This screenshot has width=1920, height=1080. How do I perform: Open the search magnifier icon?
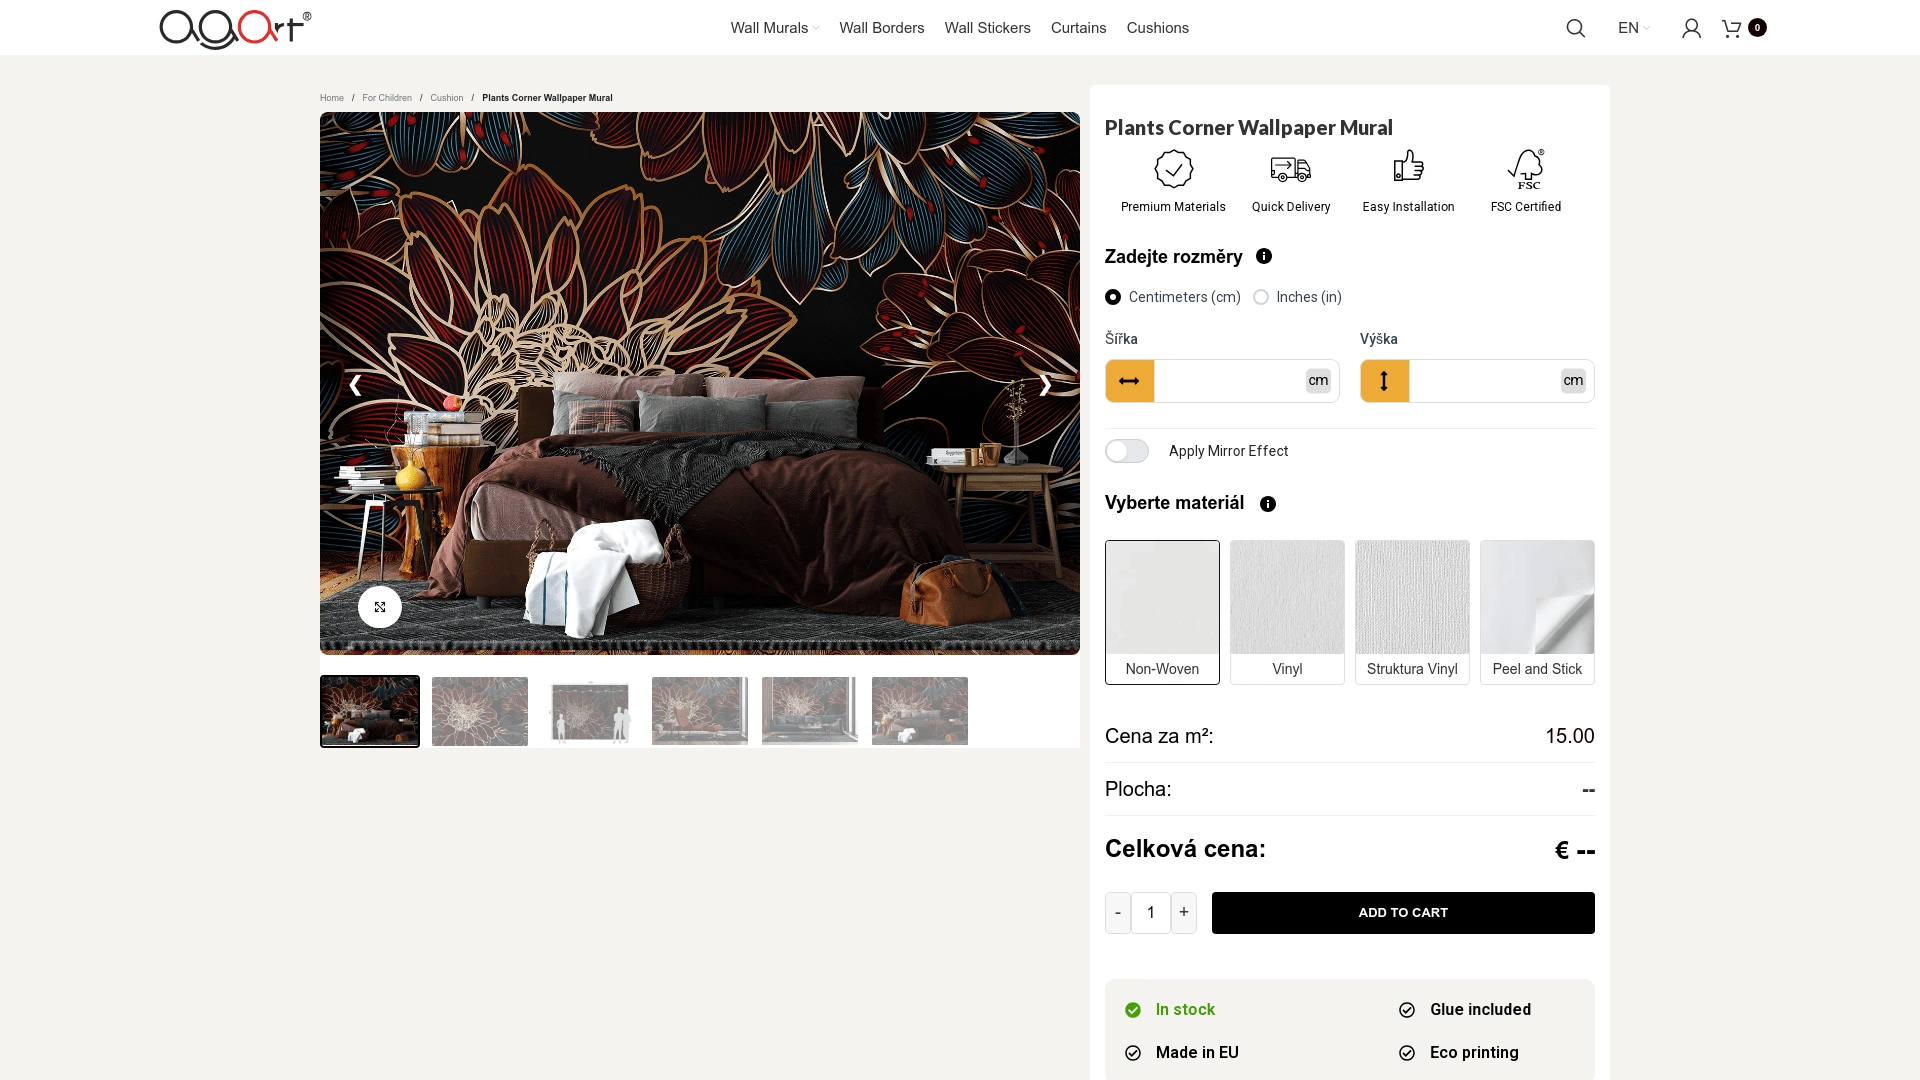(1575, 28)
